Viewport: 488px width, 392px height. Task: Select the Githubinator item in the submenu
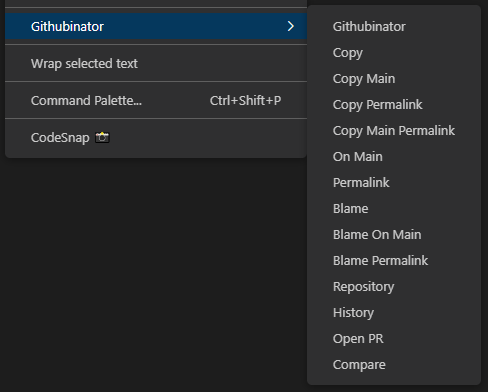coord(394,27)
